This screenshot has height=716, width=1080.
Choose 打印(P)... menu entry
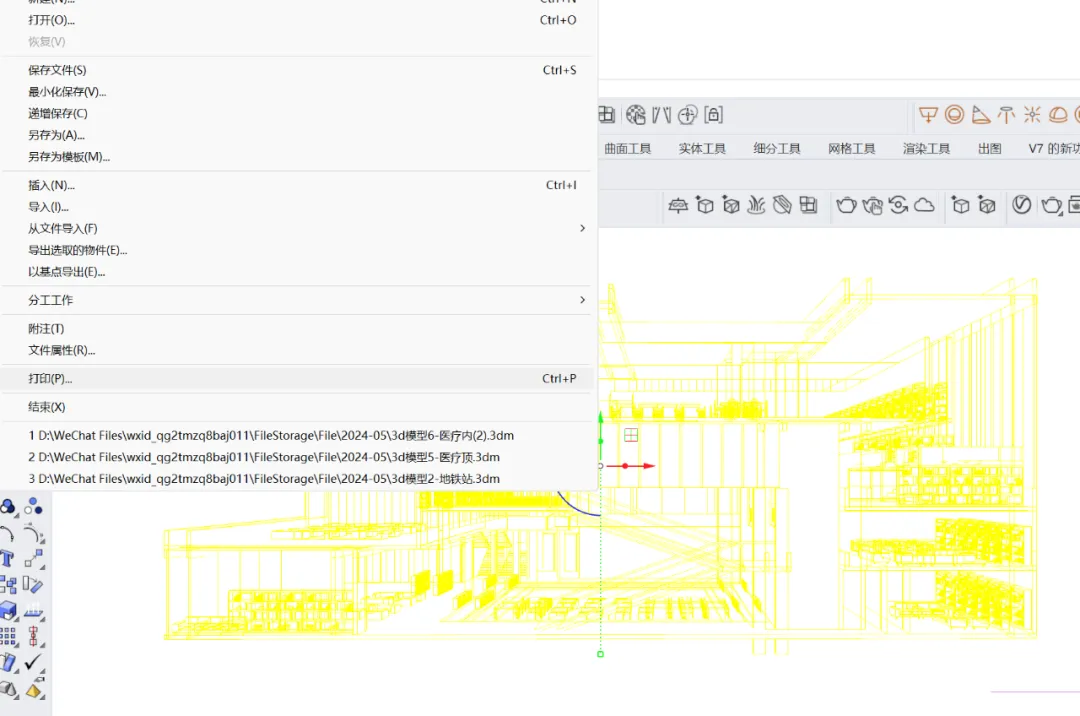coord(296,379)
